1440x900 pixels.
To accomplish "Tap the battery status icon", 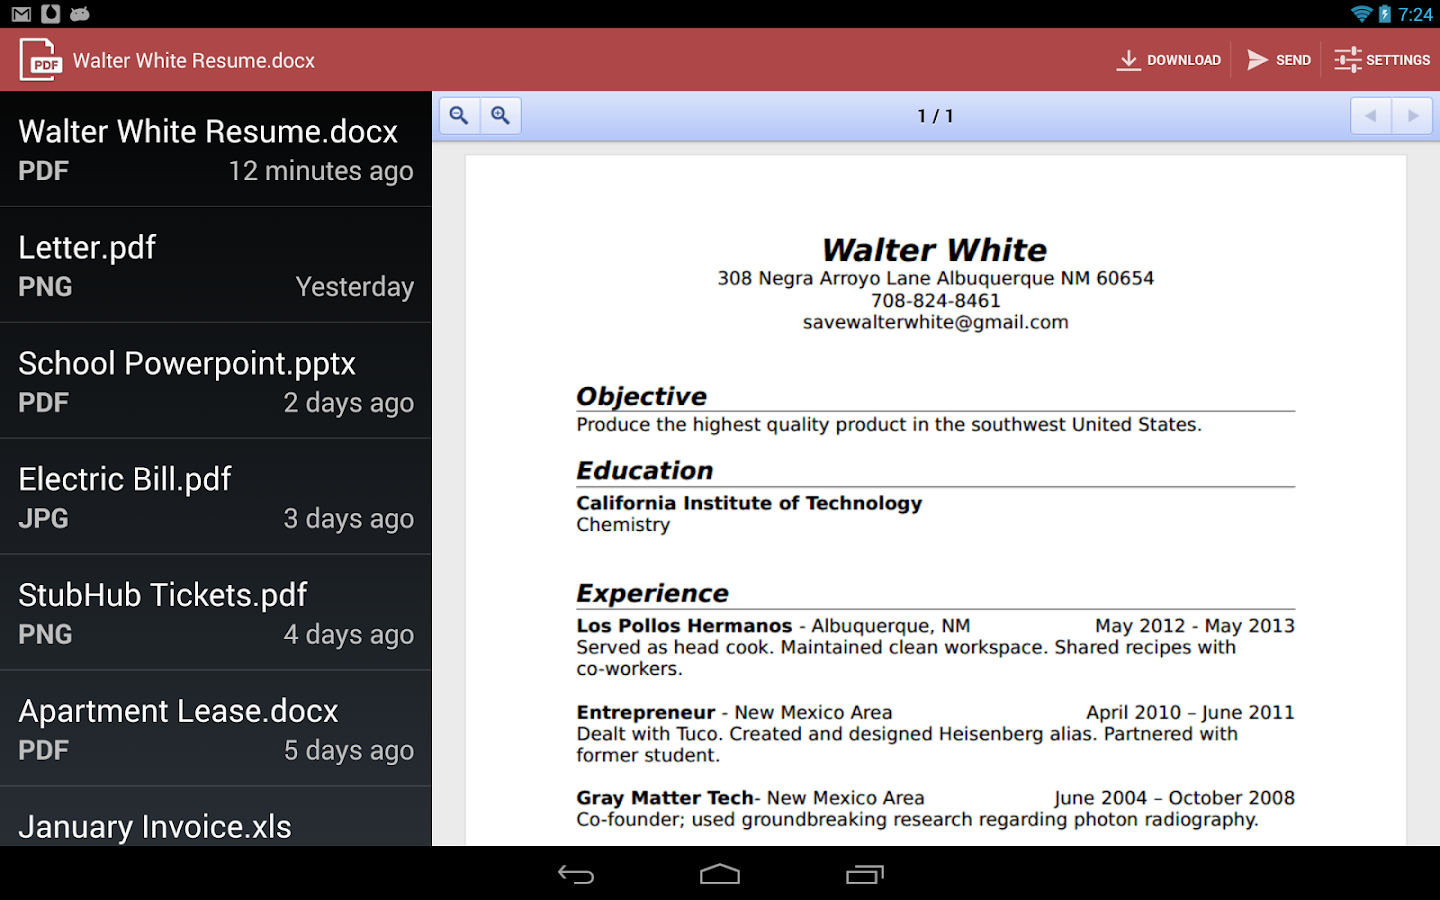I will (x=1385, y=14).
